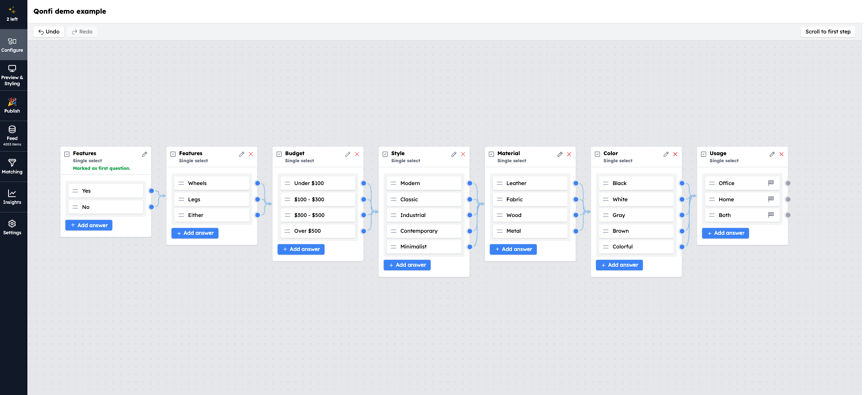Add answer to the Yes/No Features card
Screen dimensions: 864x395
[89, 225]
